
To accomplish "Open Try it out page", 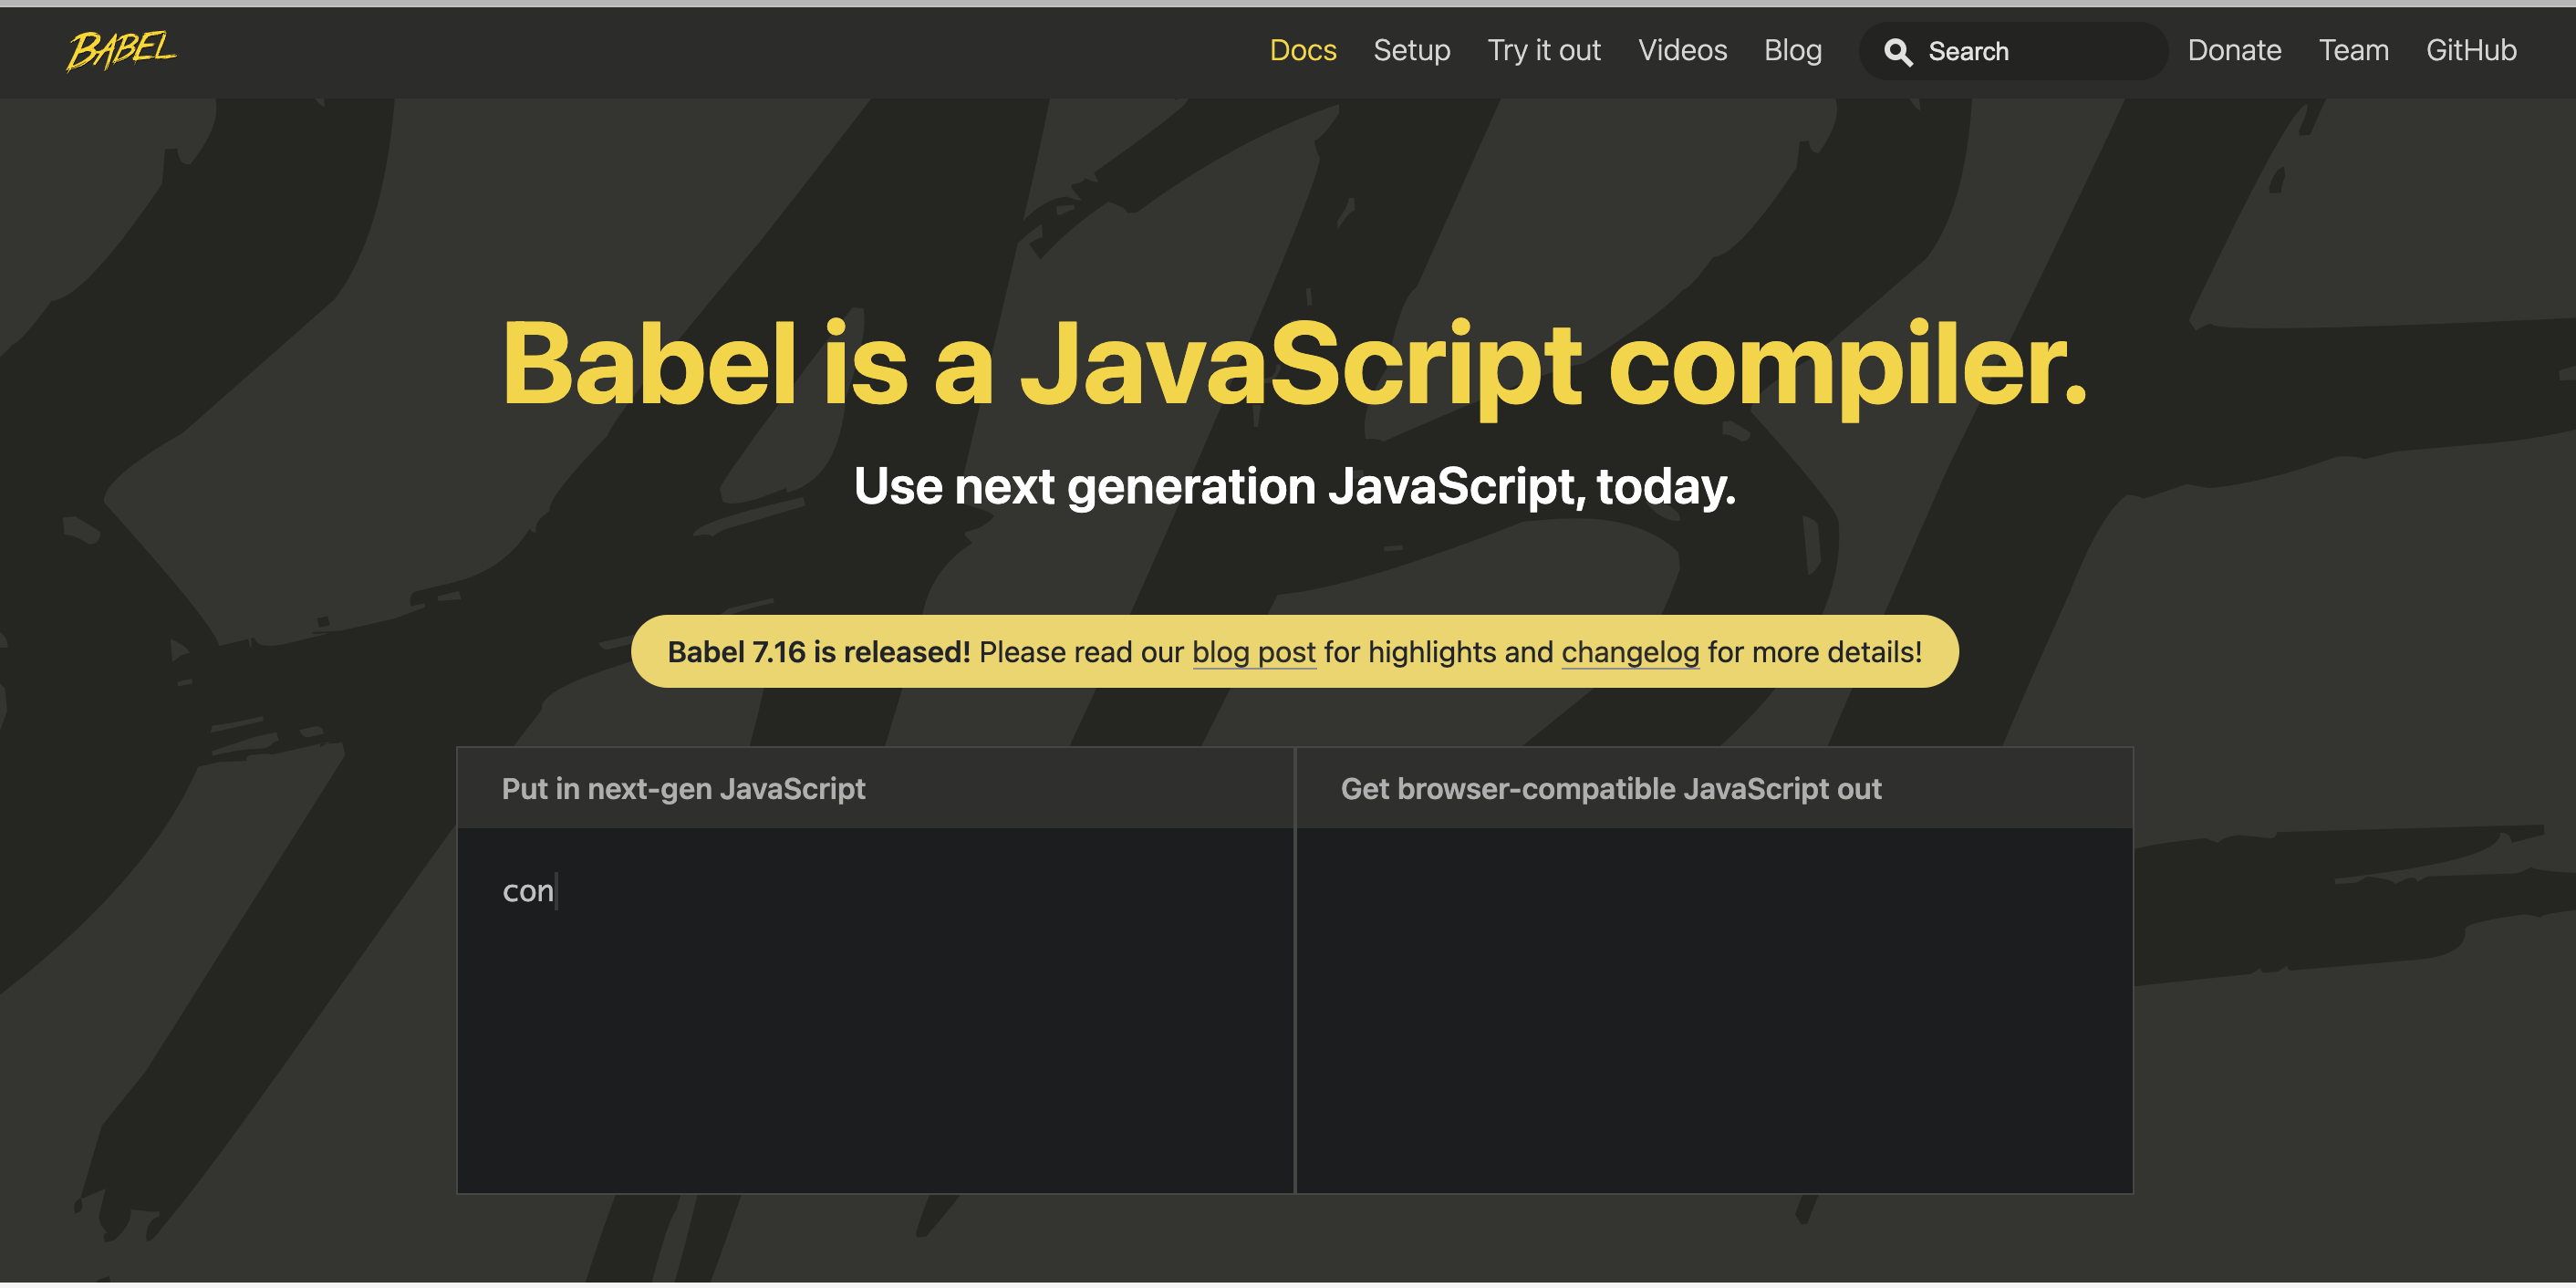I will [1543, 50].
